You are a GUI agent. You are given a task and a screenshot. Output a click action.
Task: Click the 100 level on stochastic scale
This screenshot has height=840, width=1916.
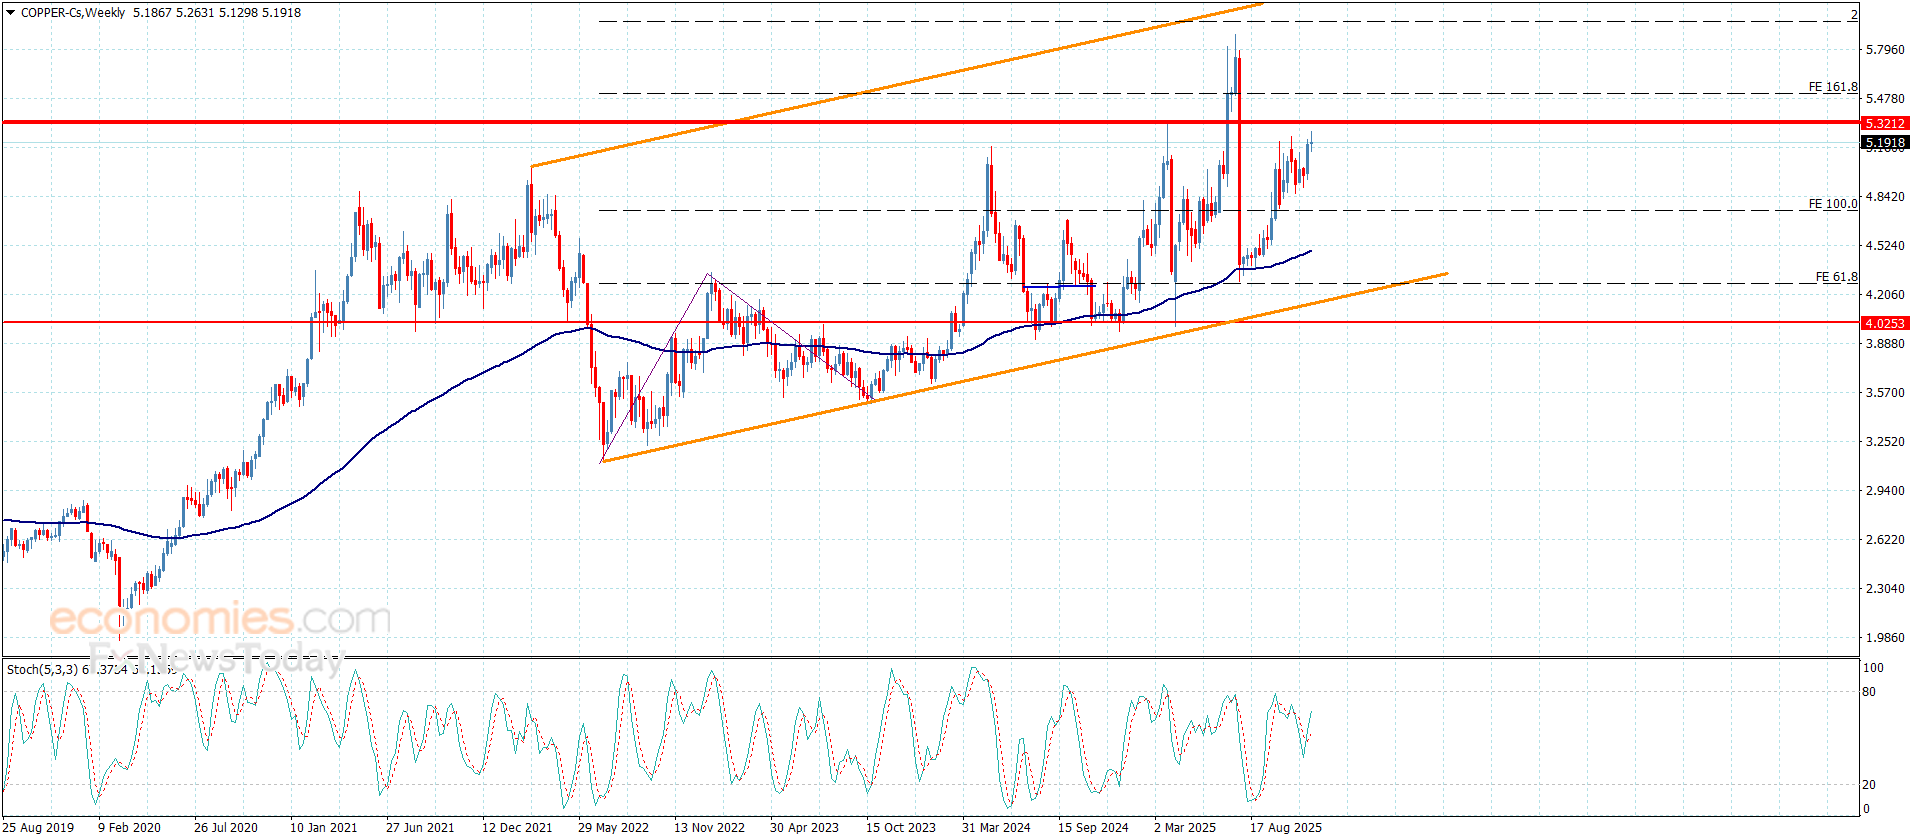(x=1873, y=667)
